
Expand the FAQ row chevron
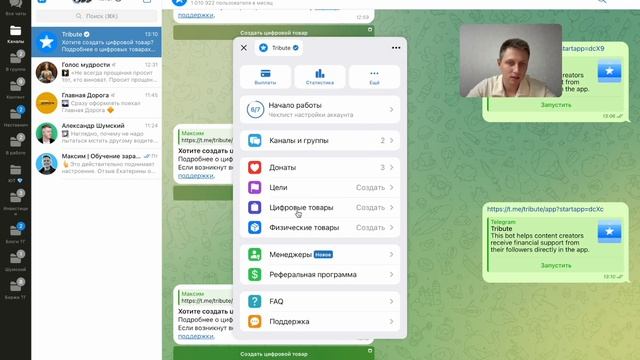(391, 301)
